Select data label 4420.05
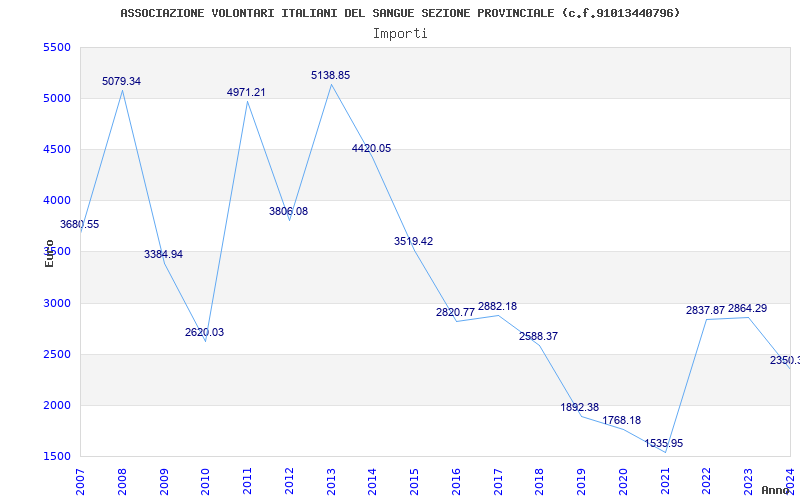The image size is (800, 500). [x=371, y=148]
